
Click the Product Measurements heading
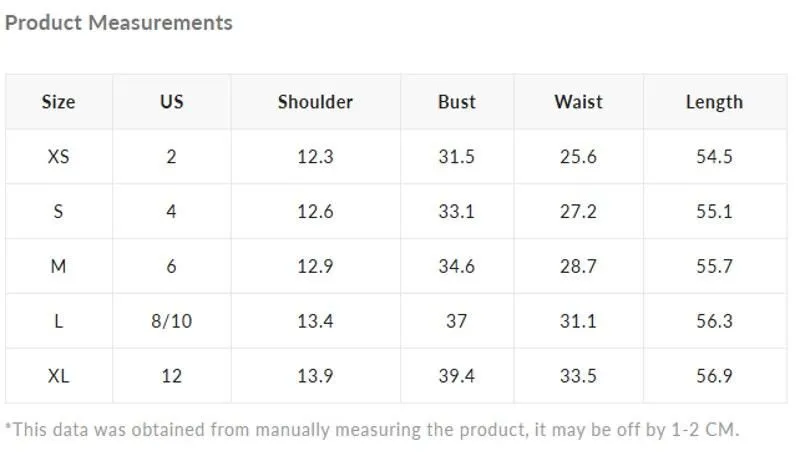click(x=118, y=23)
